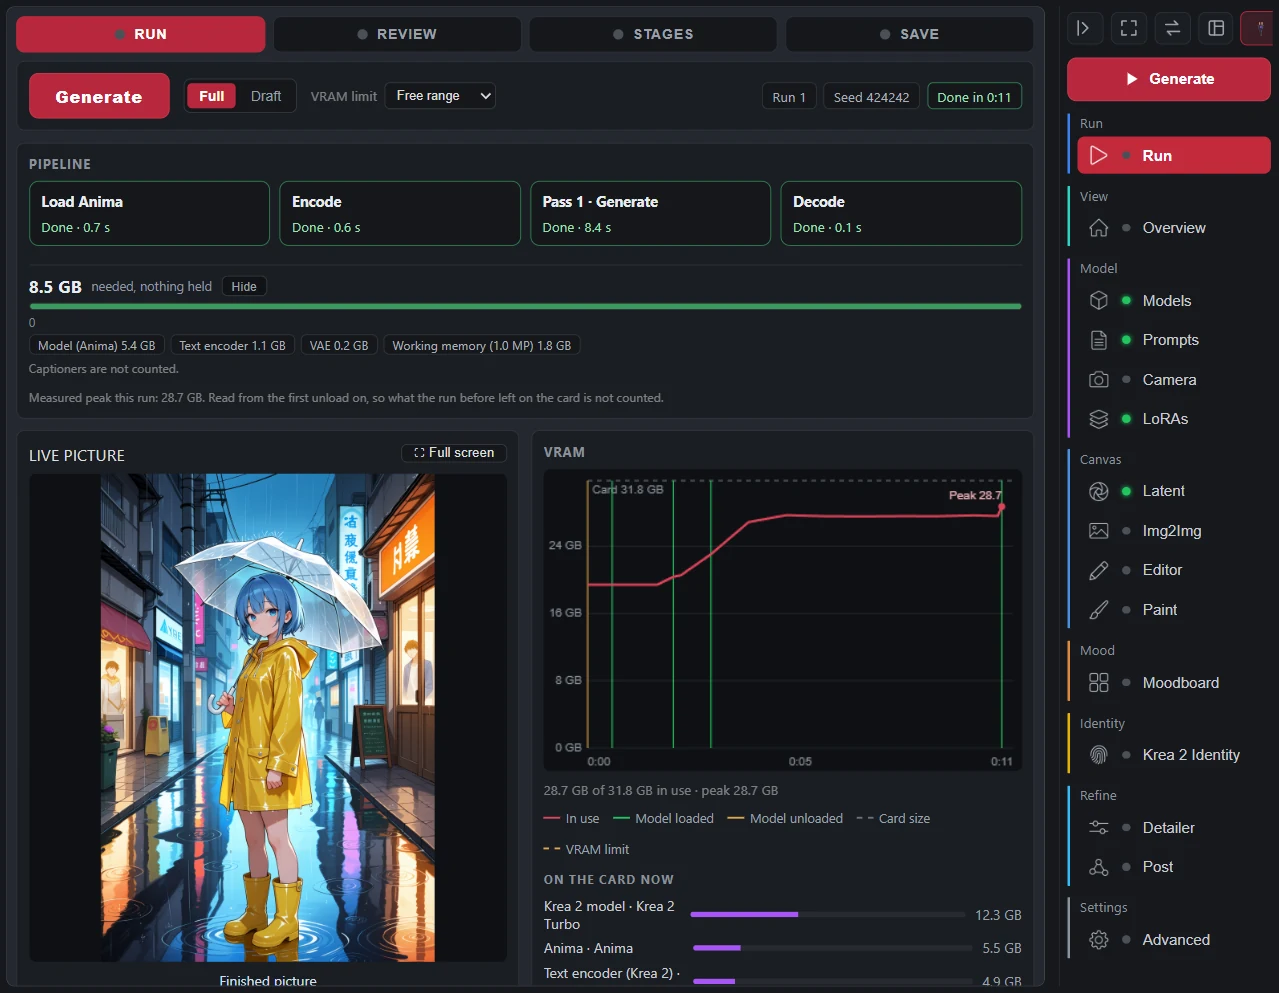The height and width of the screenshot is (993, 1279).
Task: Click the VAE 0.2 GB chip
Action: 339,345
